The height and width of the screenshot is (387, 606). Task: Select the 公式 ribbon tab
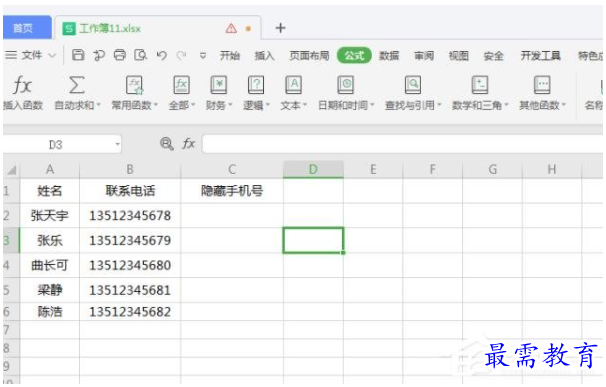[354, 56]
